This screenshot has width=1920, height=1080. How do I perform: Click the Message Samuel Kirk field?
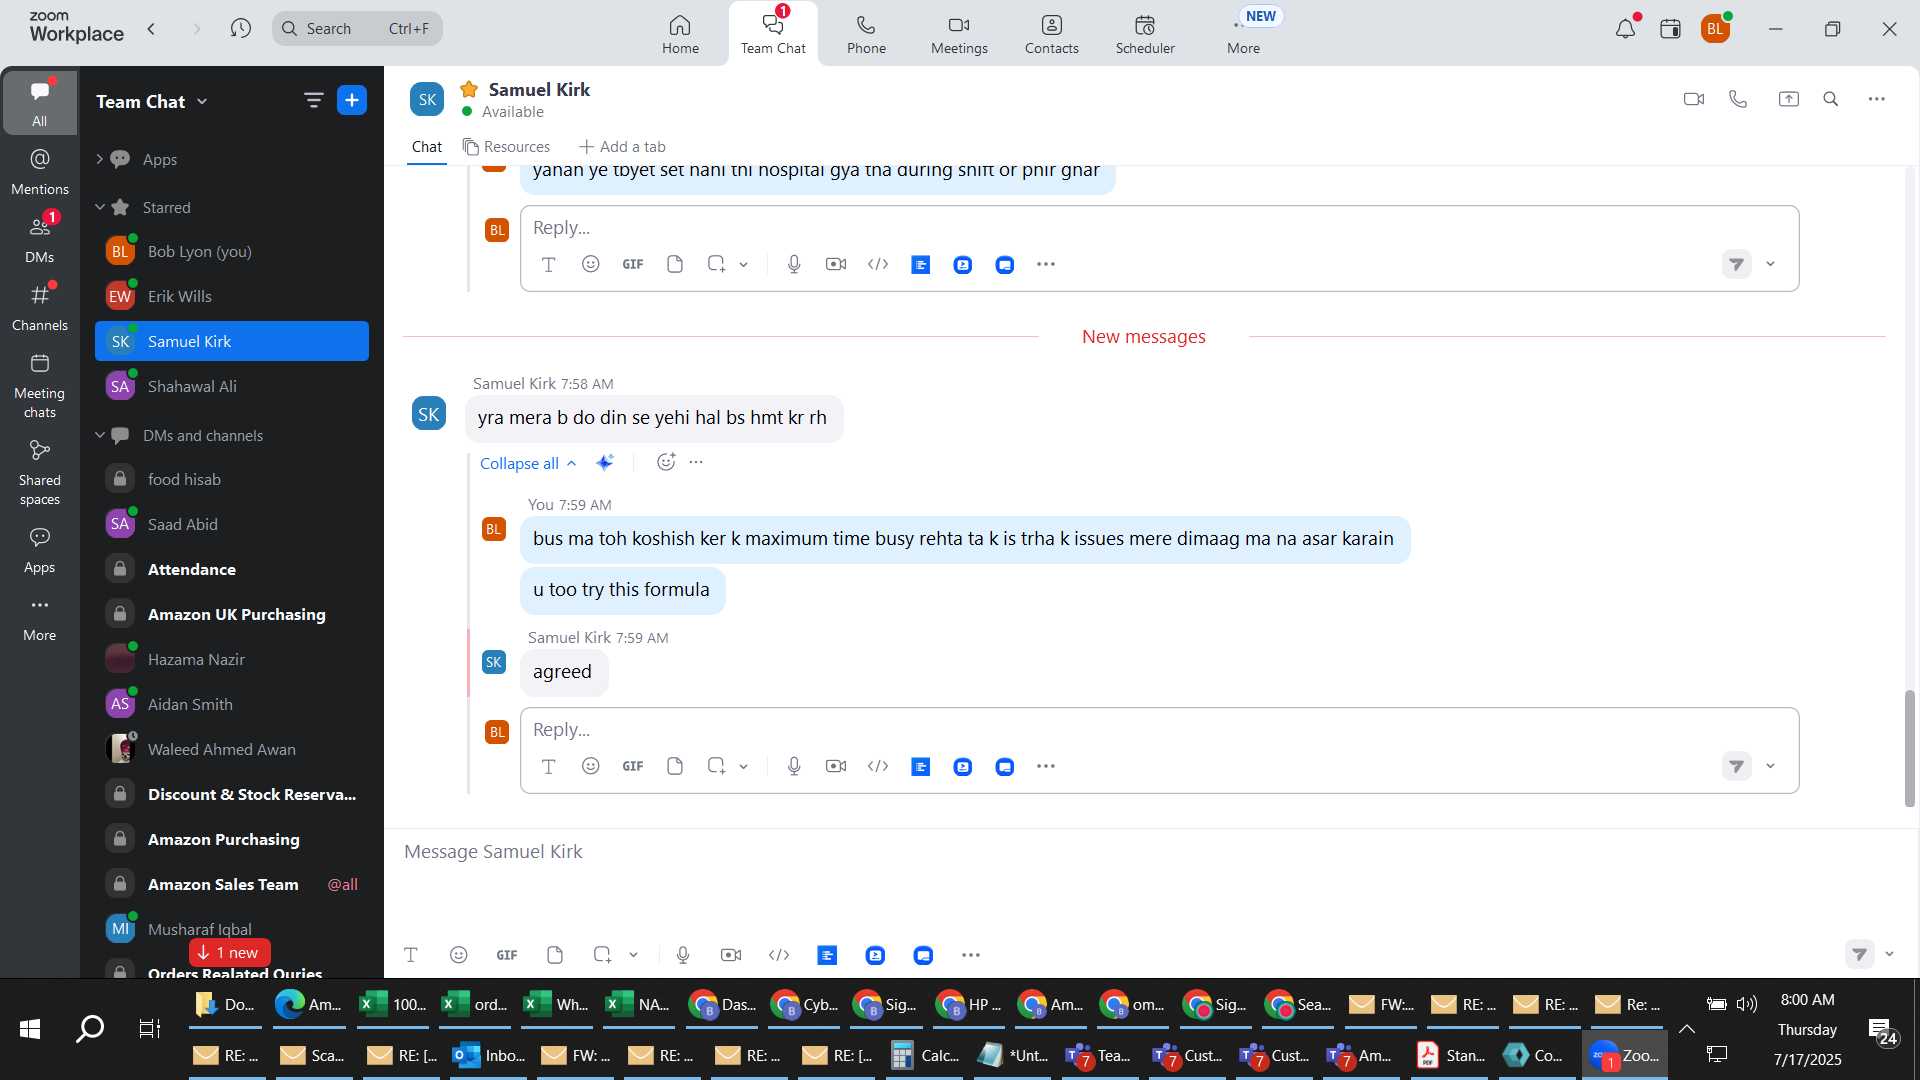pyautogui.click(x=1150, y=852)
